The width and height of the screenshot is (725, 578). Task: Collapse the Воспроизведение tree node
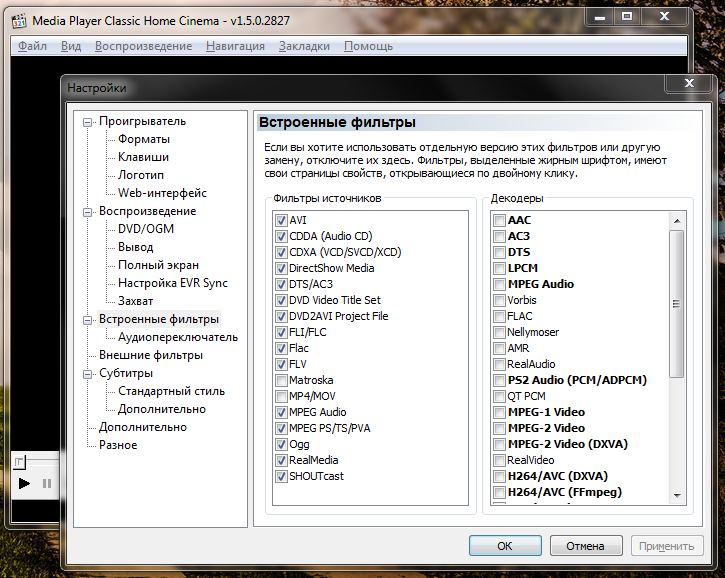click(x=88, y=212)
